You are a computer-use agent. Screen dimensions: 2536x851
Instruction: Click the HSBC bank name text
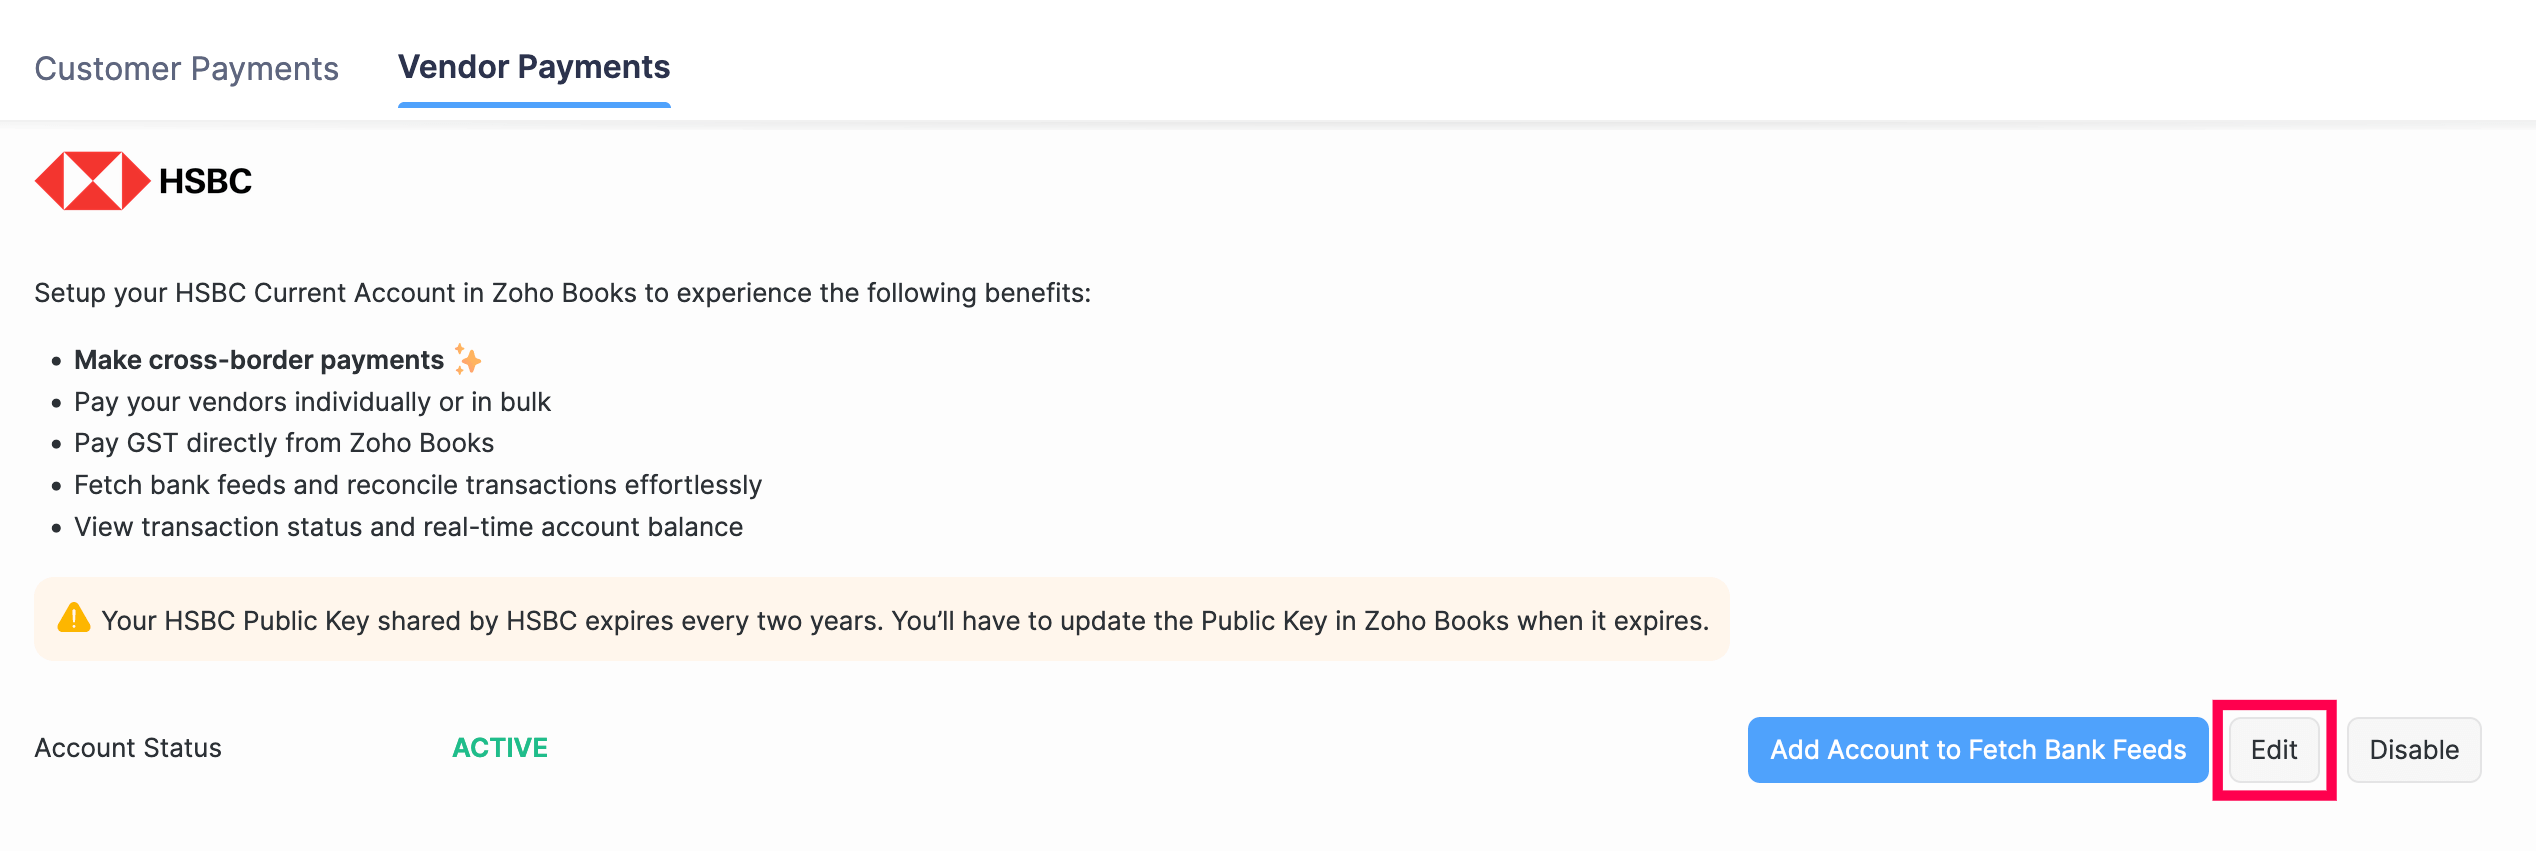tap(205, 181)
